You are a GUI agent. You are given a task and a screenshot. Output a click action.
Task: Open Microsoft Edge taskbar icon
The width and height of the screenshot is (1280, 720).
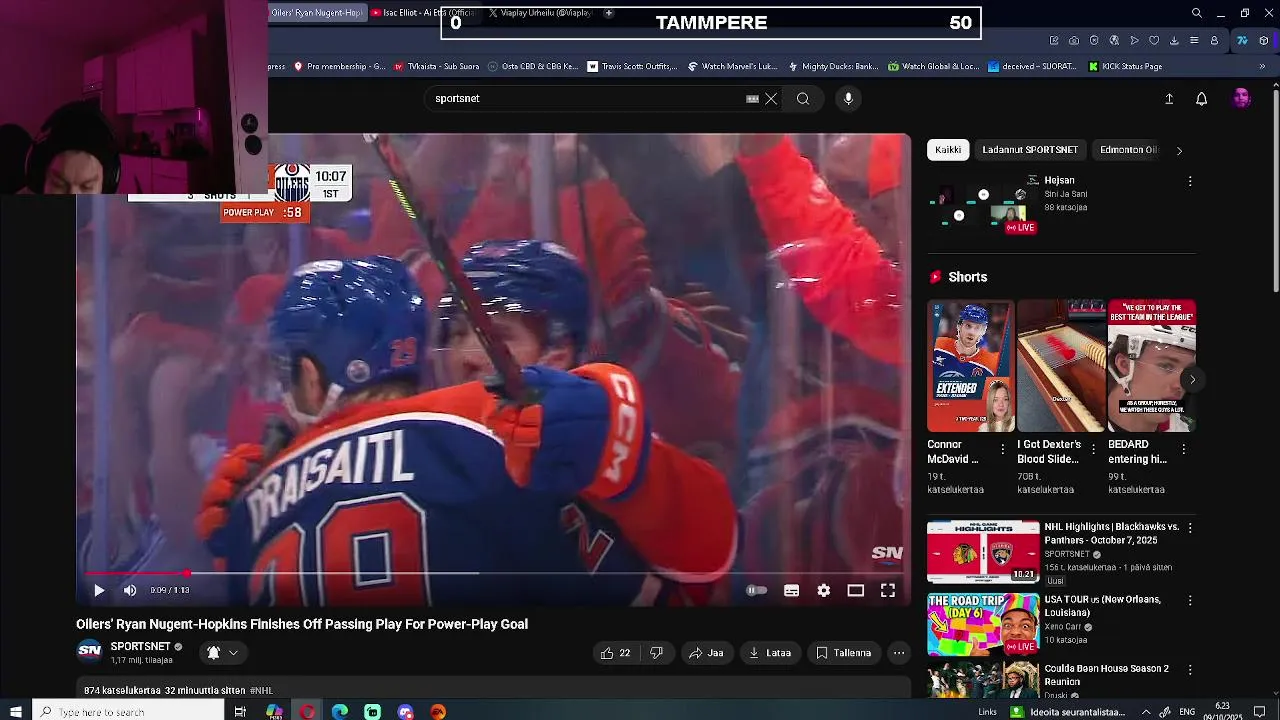pos(340,712)
